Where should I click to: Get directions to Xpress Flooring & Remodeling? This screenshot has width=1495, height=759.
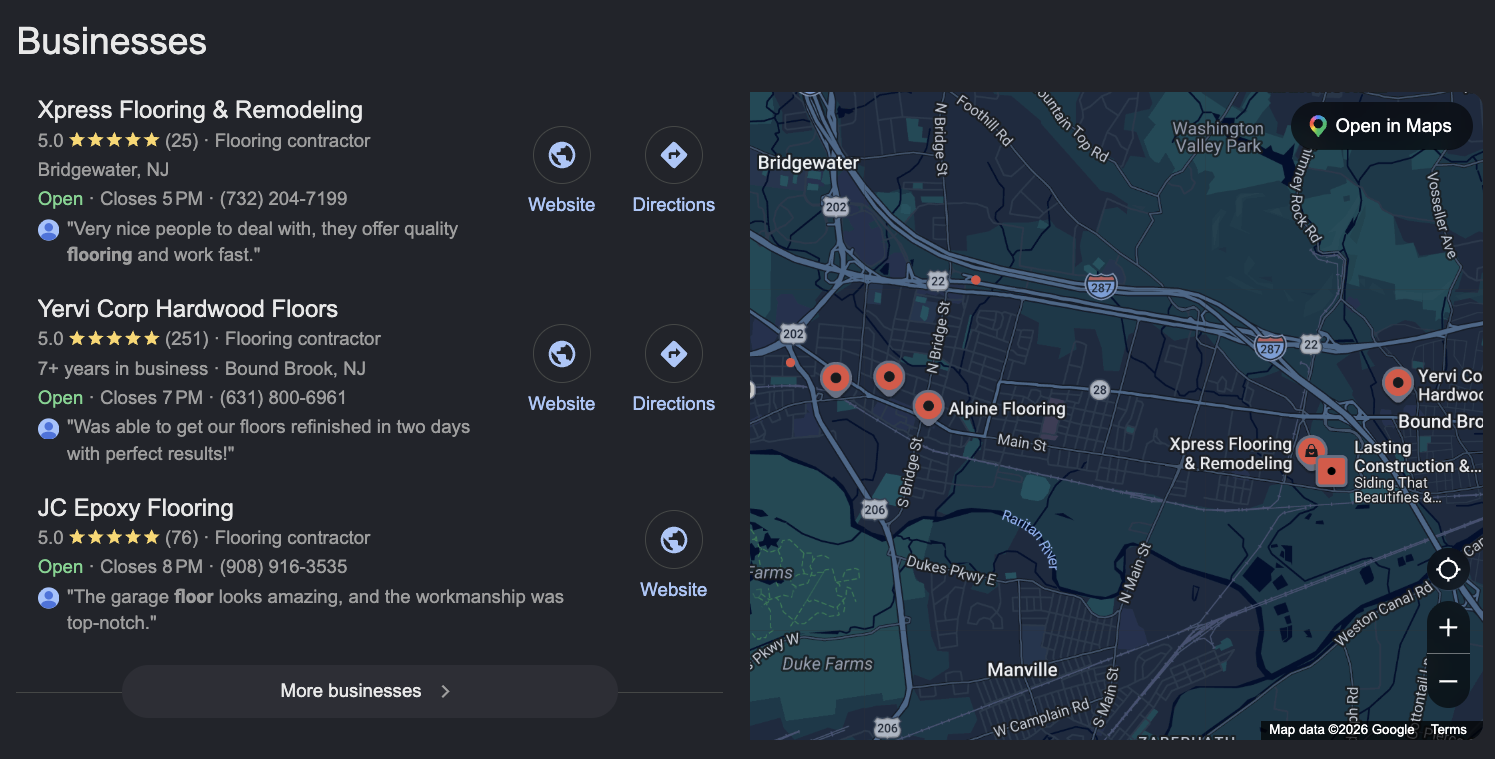pos(674,156)
